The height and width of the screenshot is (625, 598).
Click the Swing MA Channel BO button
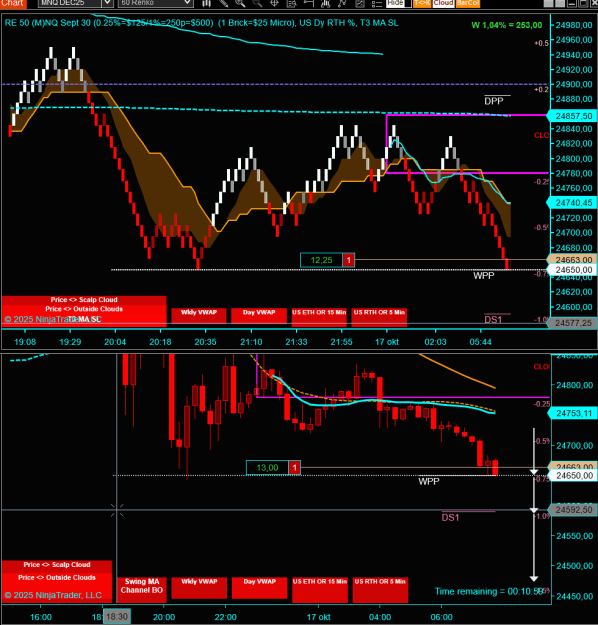142,588
